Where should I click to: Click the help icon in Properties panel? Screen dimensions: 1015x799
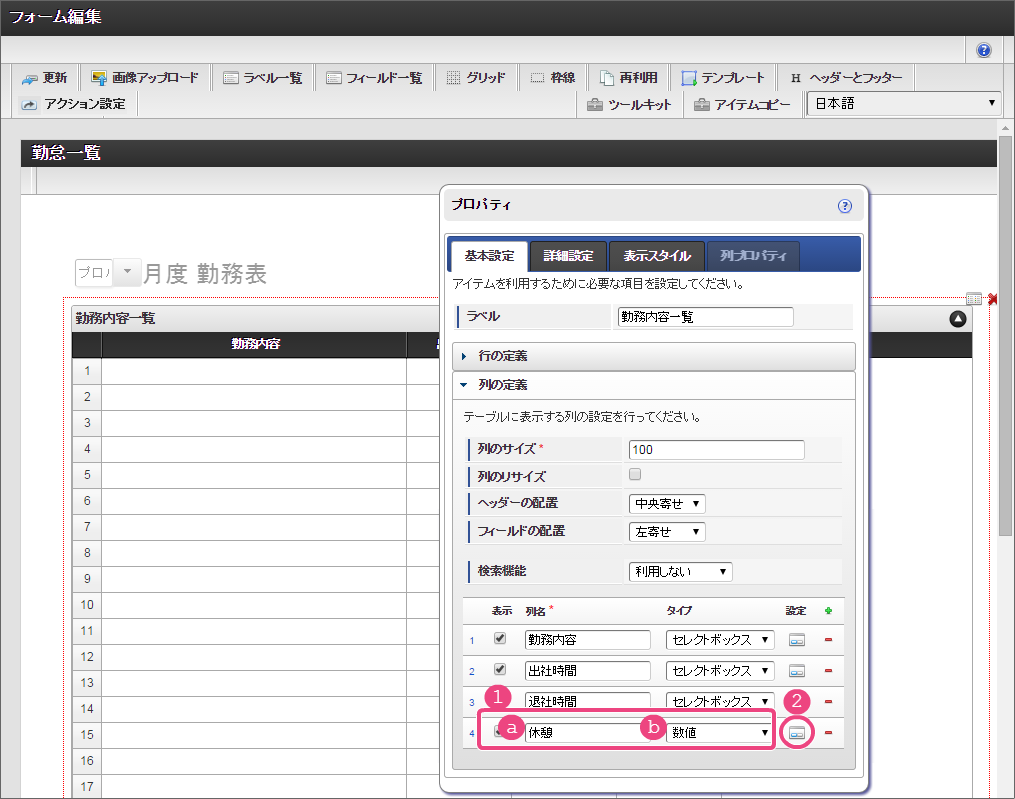tap(844, 206)
